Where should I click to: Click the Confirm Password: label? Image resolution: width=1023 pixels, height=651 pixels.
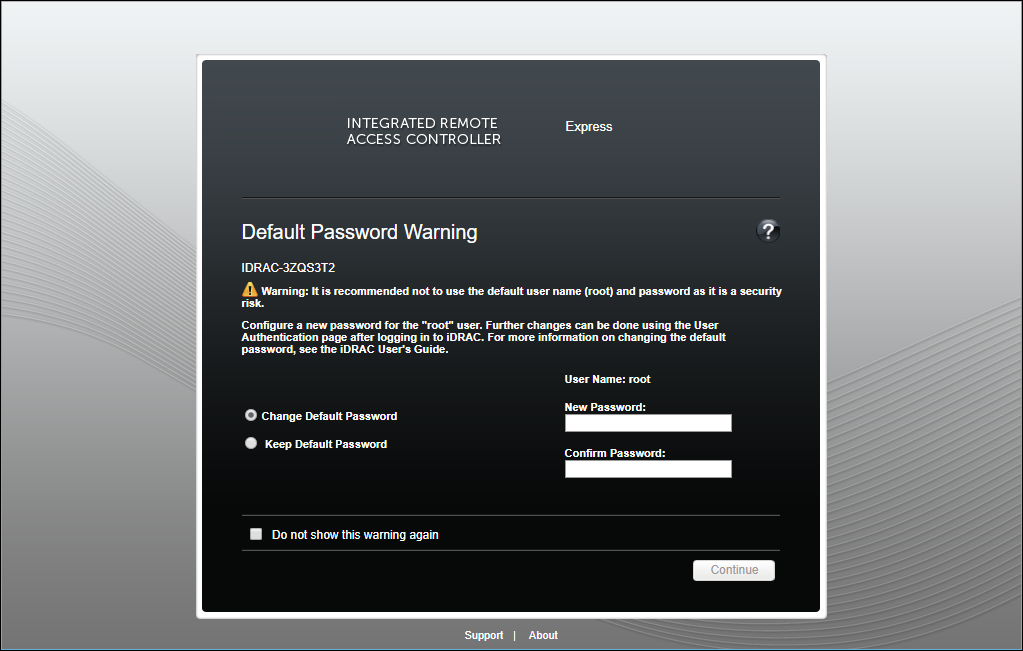615,453
